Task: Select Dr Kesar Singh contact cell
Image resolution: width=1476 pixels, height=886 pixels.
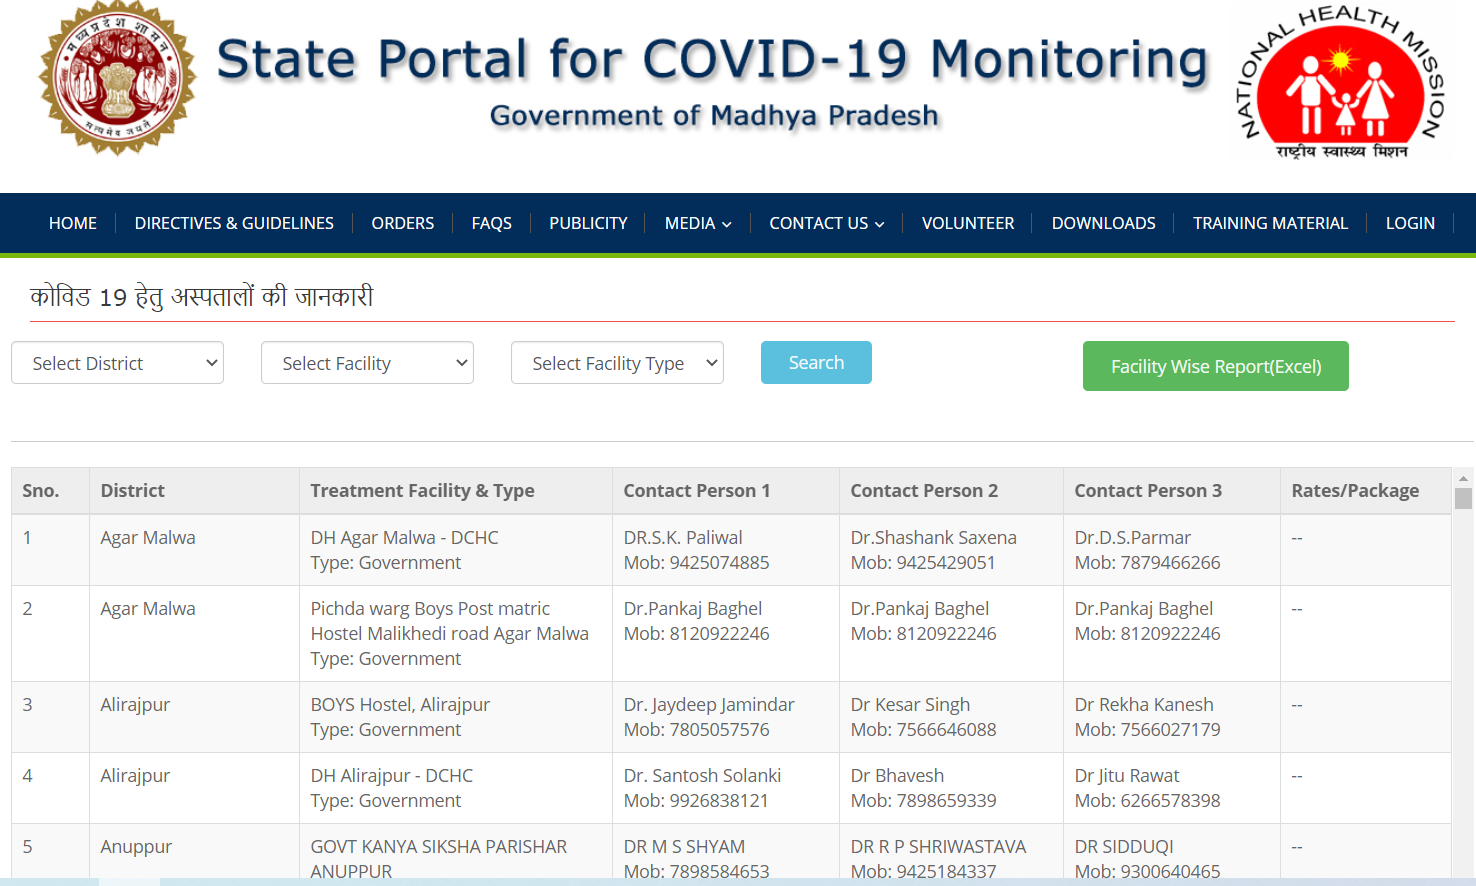Action: (x=951, y=717)
